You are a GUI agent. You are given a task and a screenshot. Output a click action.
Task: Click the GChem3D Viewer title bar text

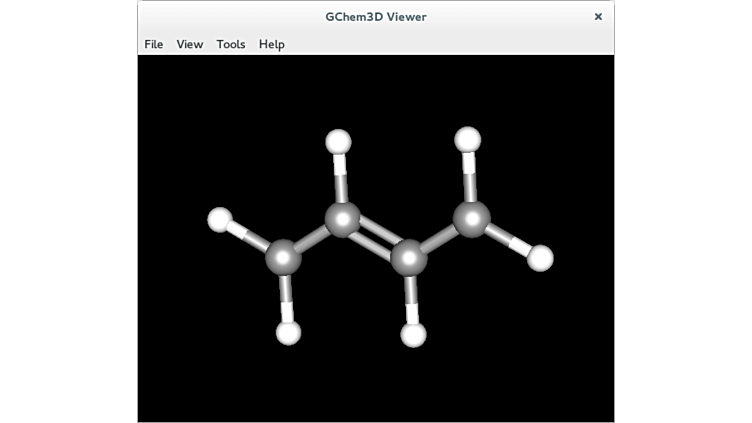click(375, 16)
